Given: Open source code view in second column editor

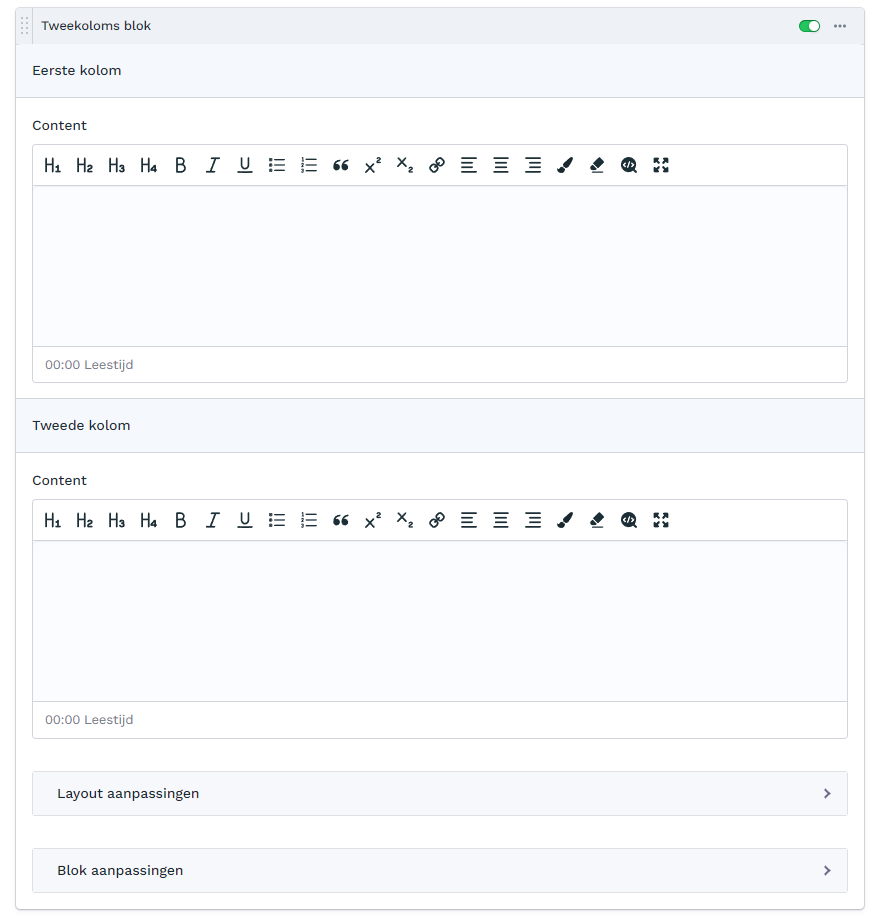Looking at the screenshot, I should click(629, 521).
